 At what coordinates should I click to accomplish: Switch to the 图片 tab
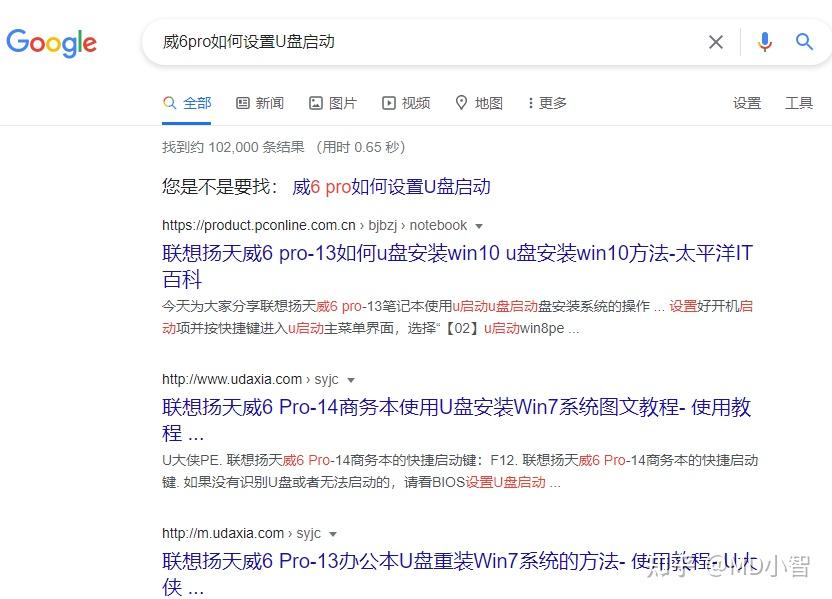tap(333, 103)
